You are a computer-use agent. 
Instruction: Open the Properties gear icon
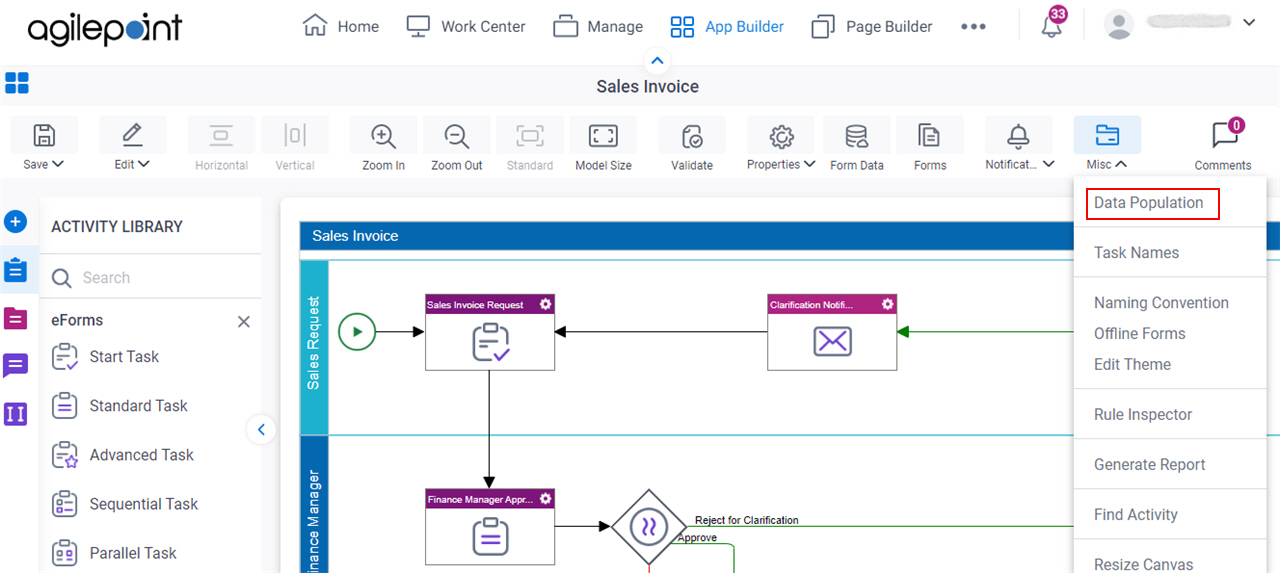pyautogui.click(x=781, y=136)
